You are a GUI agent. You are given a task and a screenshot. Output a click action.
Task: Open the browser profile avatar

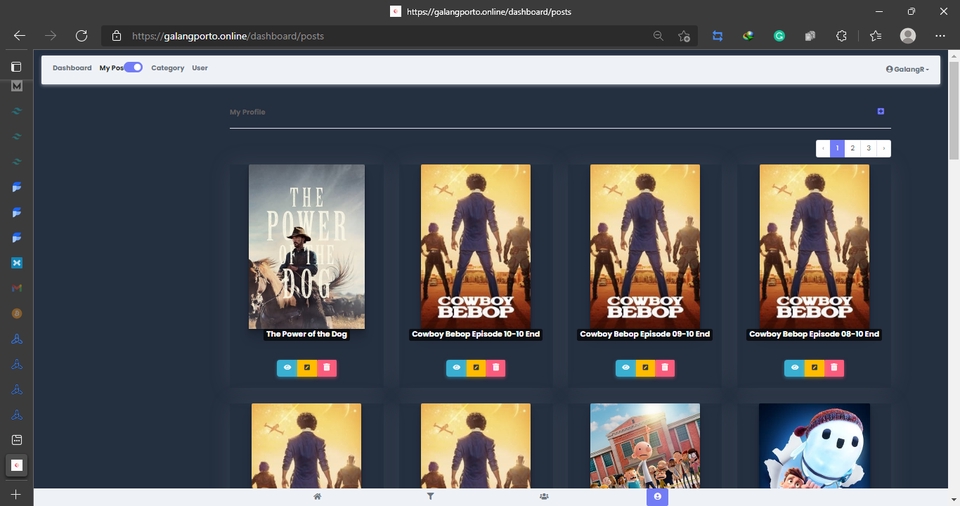tap(908, 36)
